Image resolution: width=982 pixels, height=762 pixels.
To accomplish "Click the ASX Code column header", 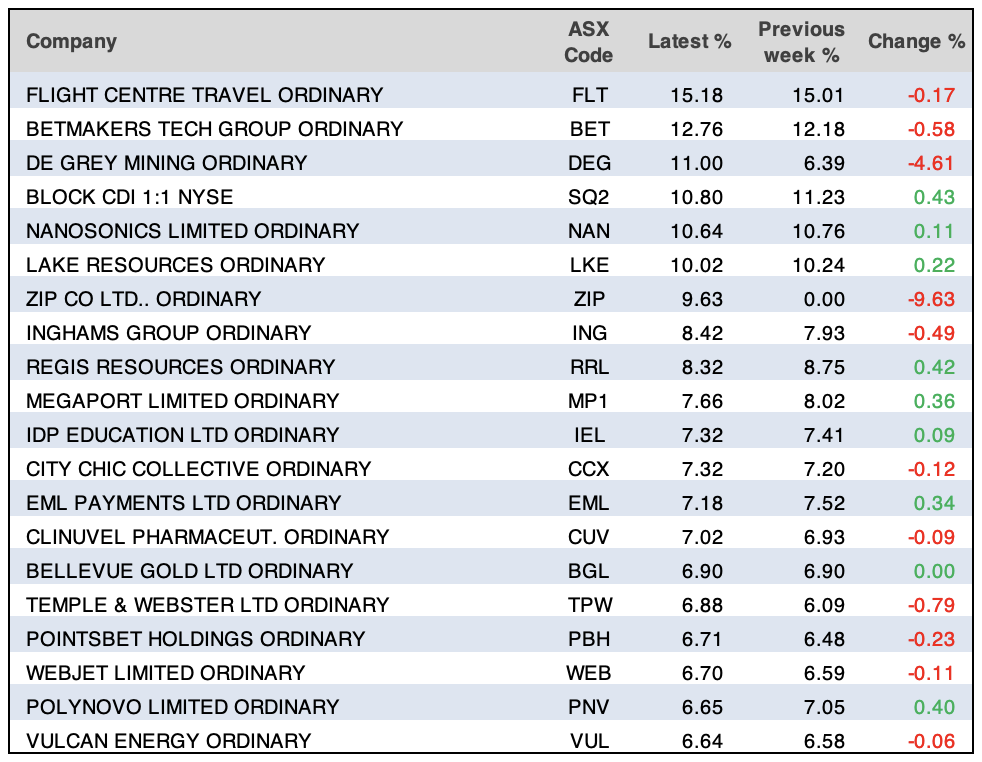I will (x=588, y=42).
